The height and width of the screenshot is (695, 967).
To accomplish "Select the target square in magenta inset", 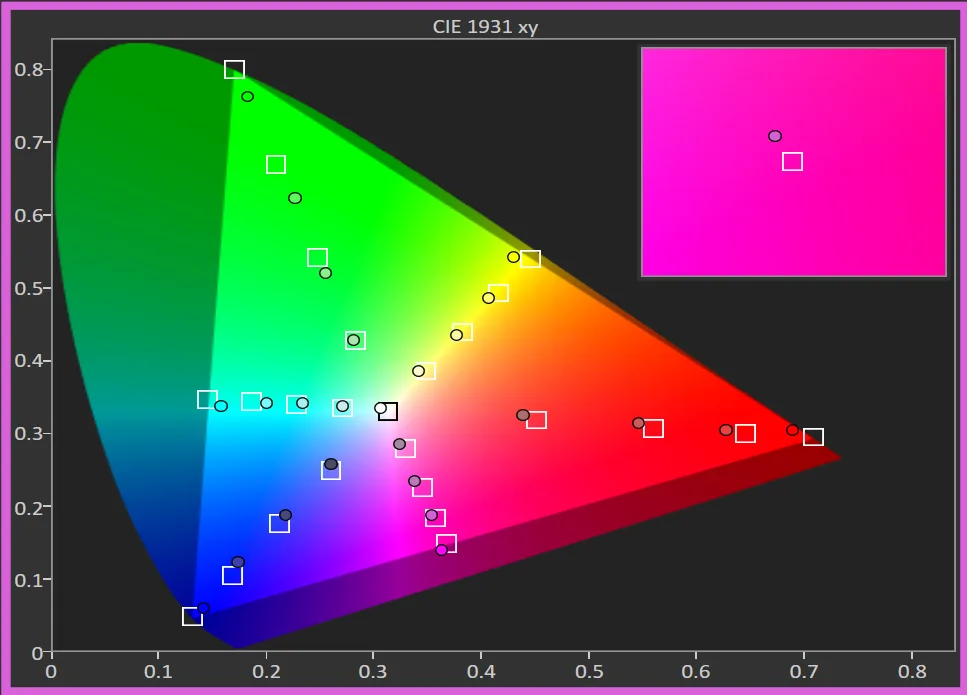I will point(792,162).
